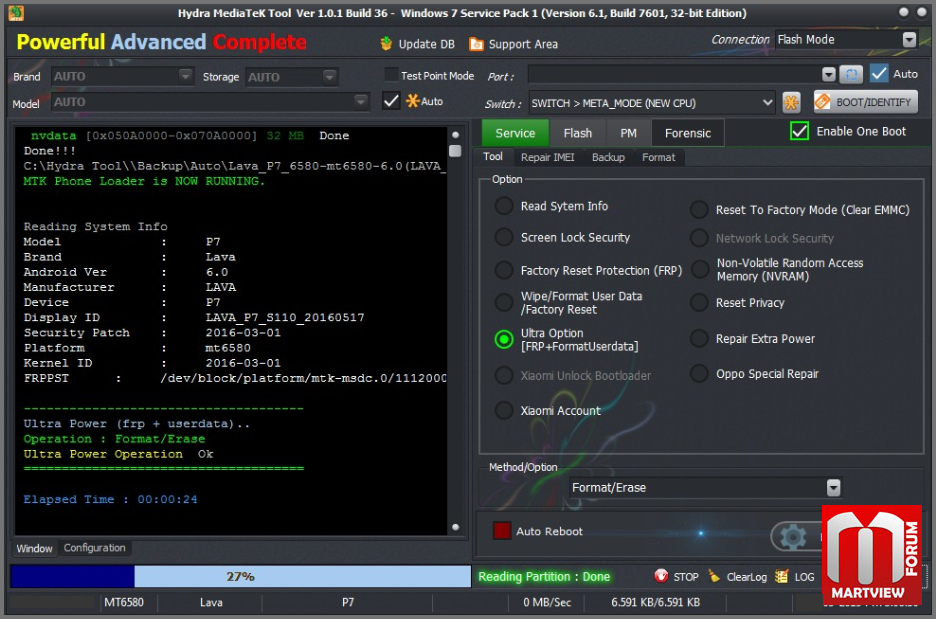Click the Update DB icon
Viewport: 936px width, 619px height.
pos(386,44)
